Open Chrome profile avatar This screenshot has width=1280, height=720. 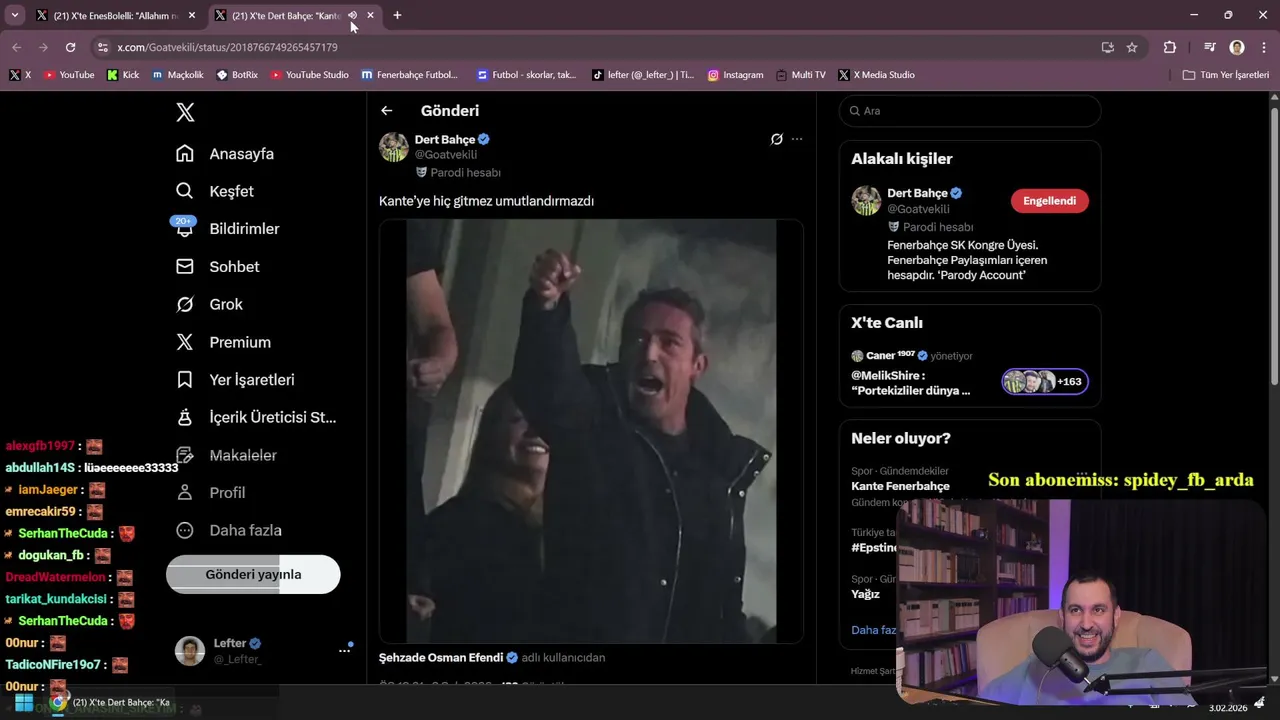(x=1237, y=47)
